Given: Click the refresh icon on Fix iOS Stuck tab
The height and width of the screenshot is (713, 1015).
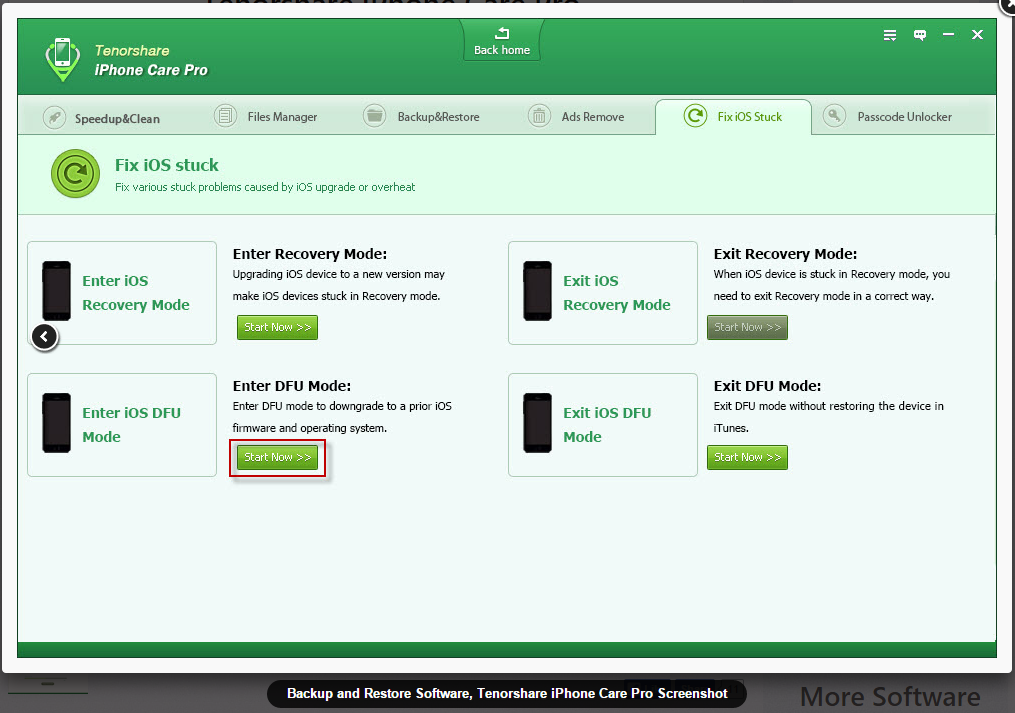Looking at the screenshot, I should [695, 116].
